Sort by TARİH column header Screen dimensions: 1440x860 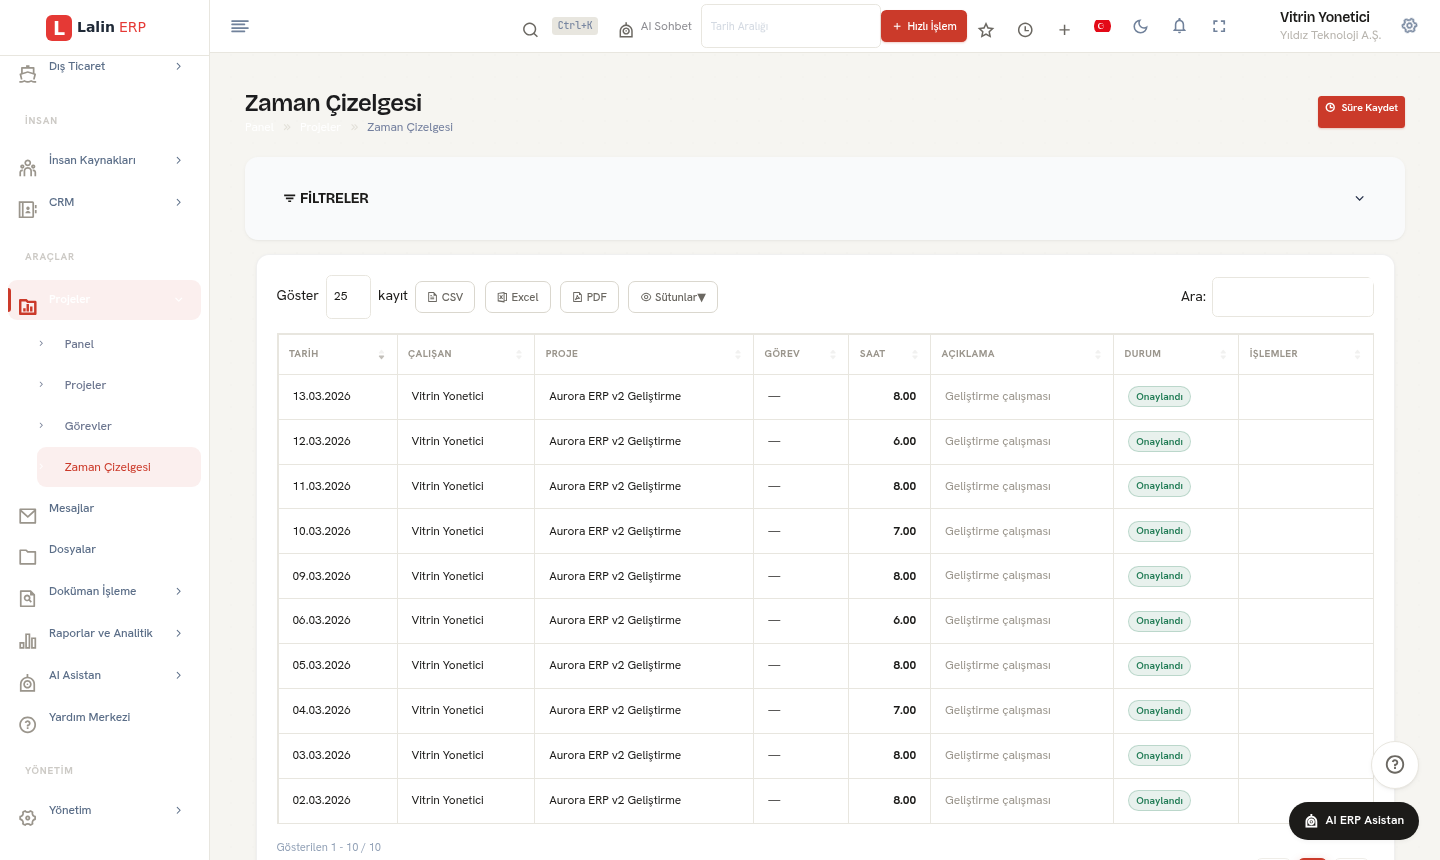coord(337,354)
